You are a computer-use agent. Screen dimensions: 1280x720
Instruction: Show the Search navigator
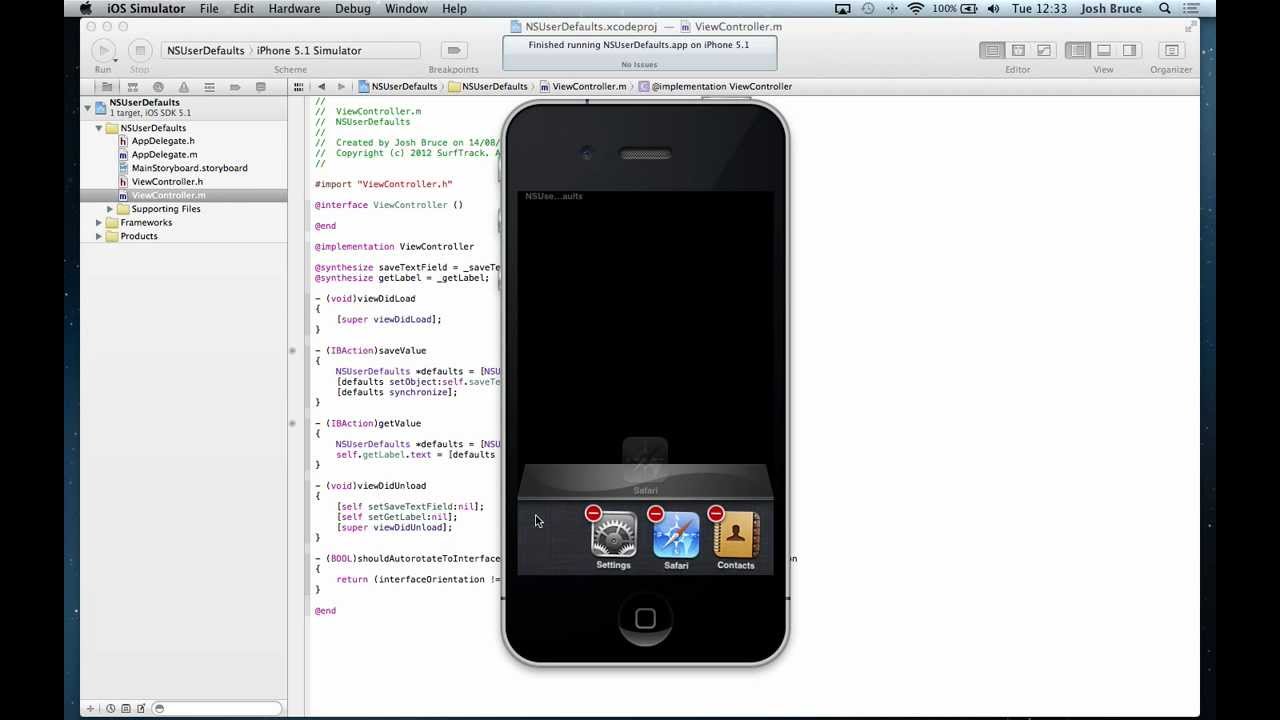(158, 87)
